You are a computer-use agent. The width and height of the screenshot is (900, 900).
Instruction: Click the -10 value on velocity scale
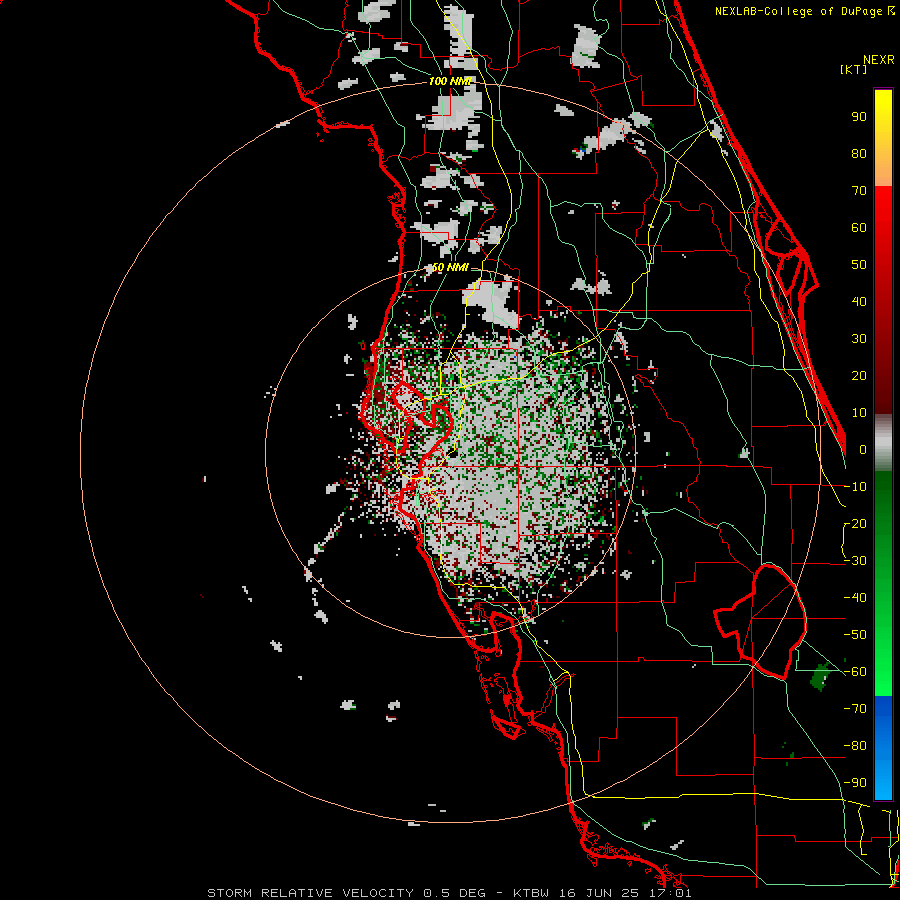coord(855,487)
